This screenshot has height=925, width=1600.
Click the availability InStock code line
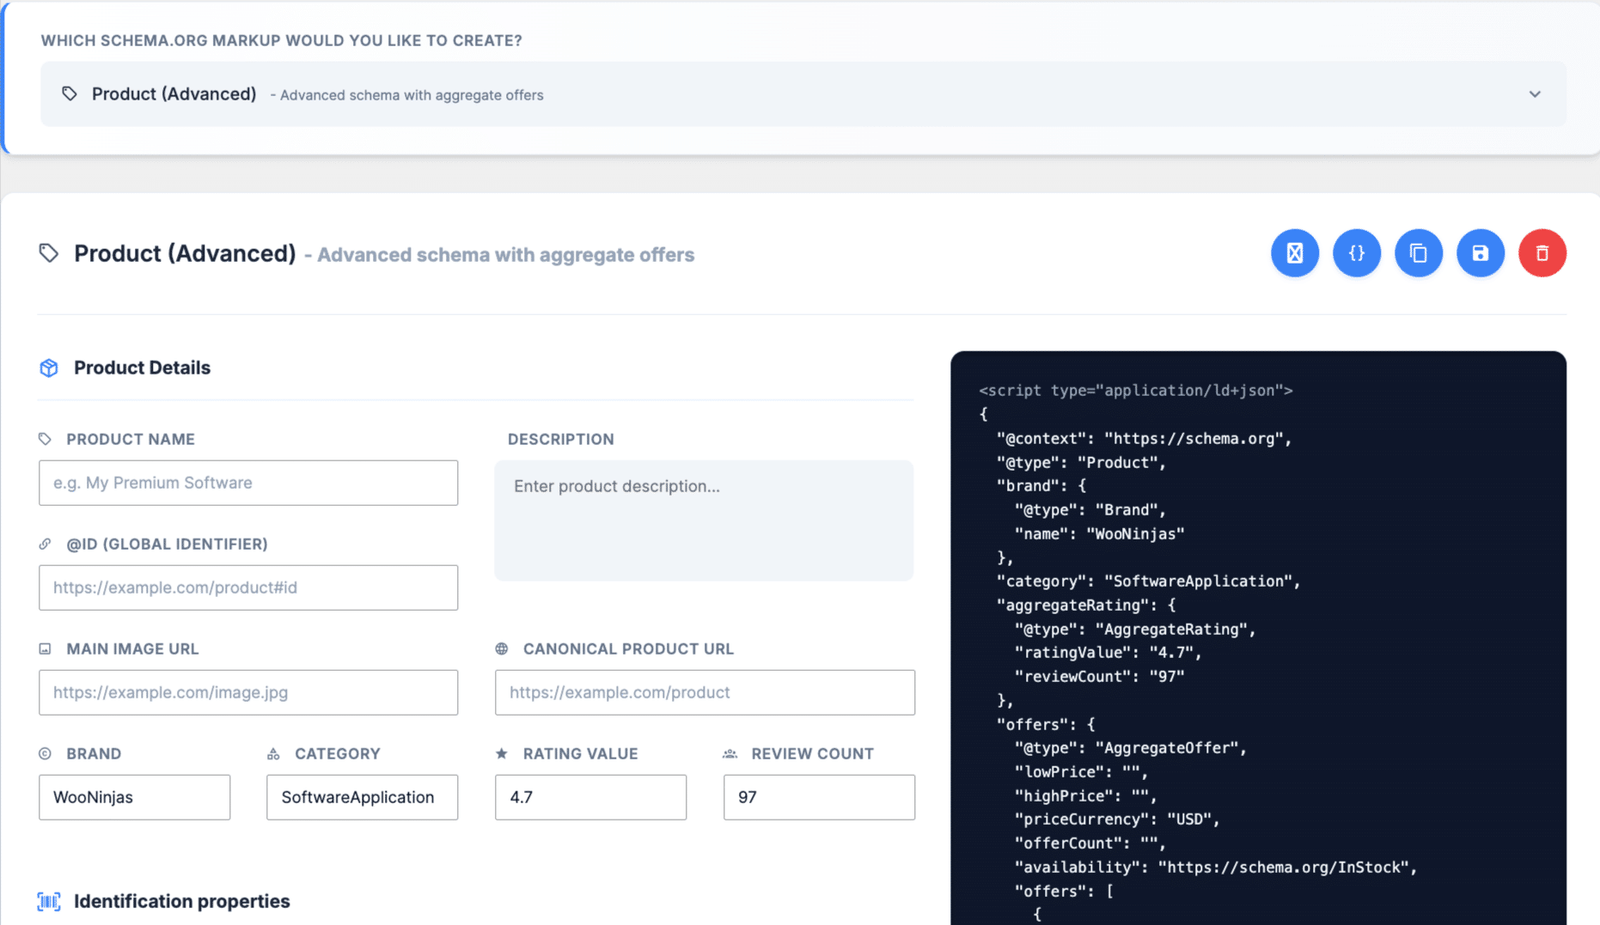click(1216, 867)
